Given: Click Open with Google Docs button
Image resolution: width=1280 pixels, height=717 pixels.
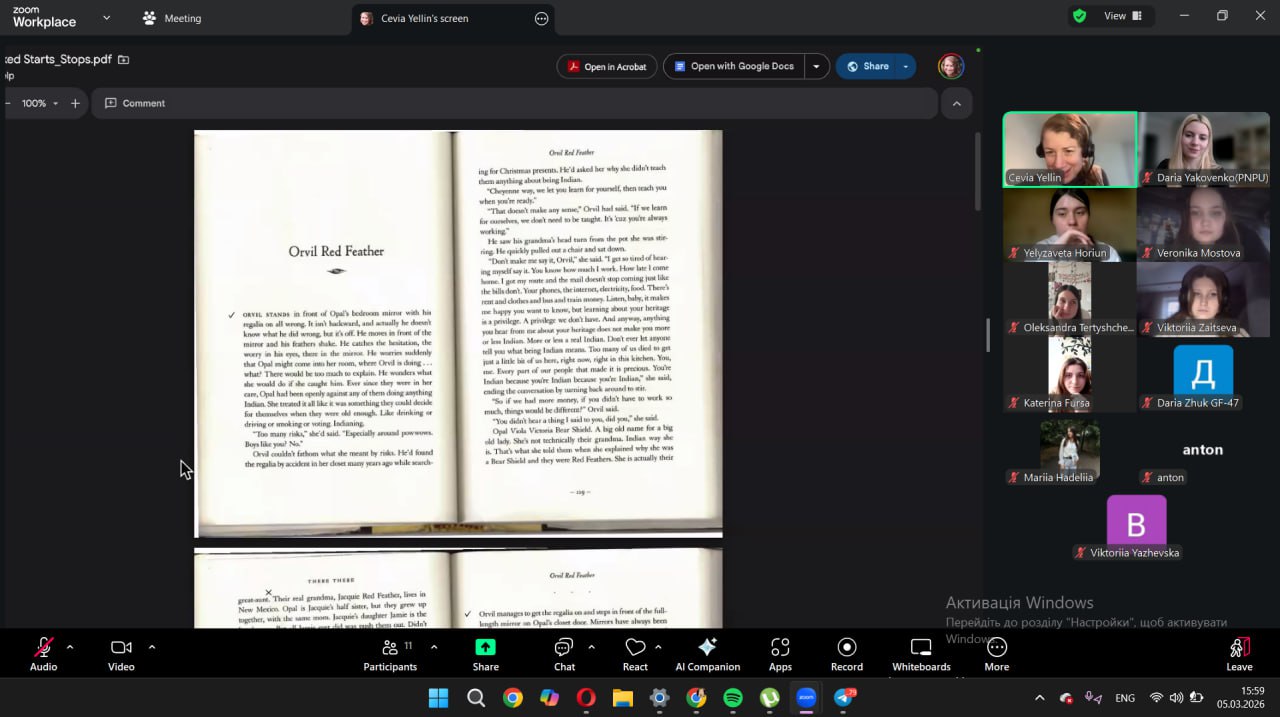Looking at the screenshot, I should [x=734, y=67].
